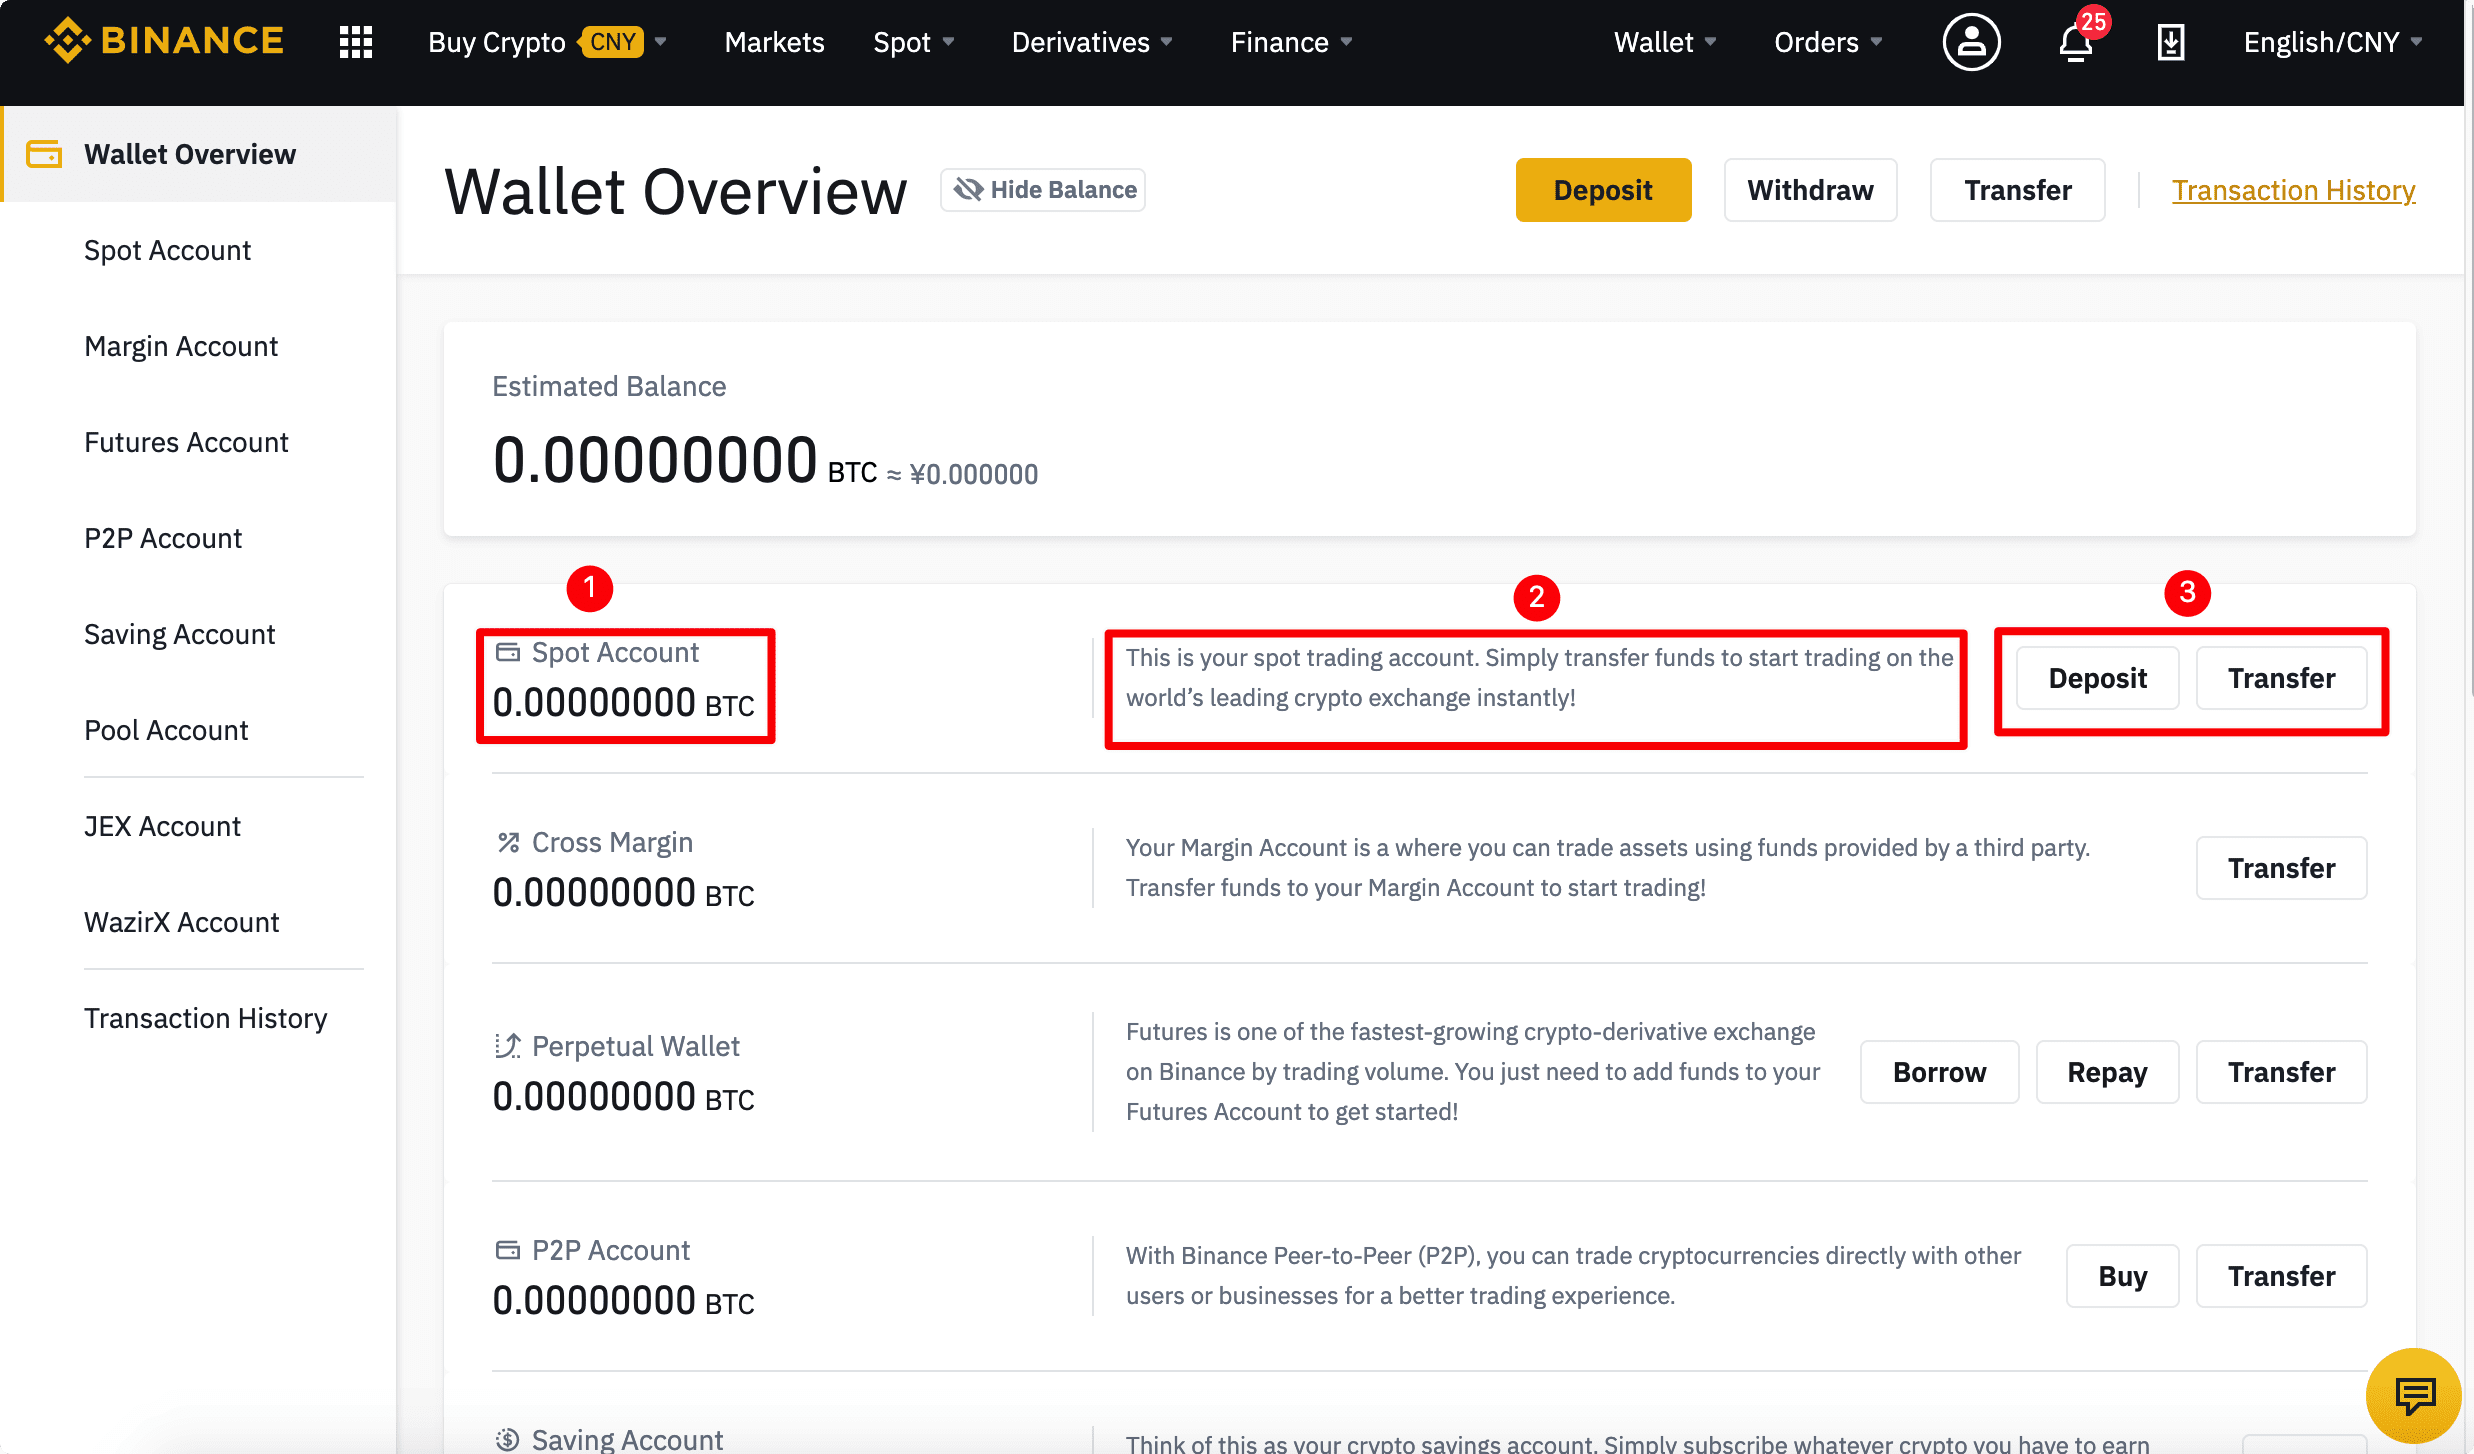Click Buy in P2P Account row
The width and height of the screenshot is (2474, 1454).
pyautogui.click(x=2122, y=1276)
